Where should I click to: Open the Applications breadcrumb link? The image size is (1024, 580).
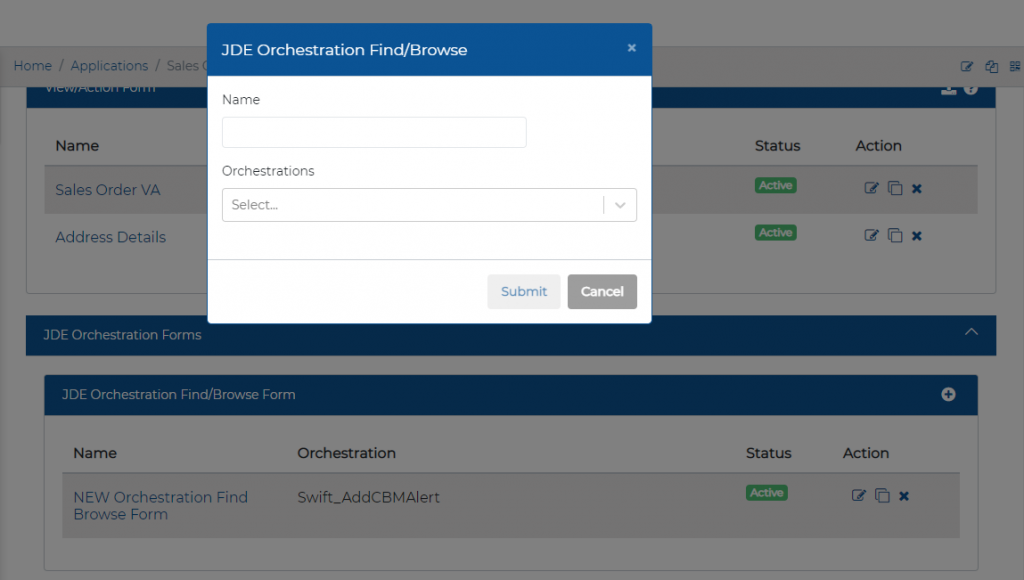tap(109, 65)
